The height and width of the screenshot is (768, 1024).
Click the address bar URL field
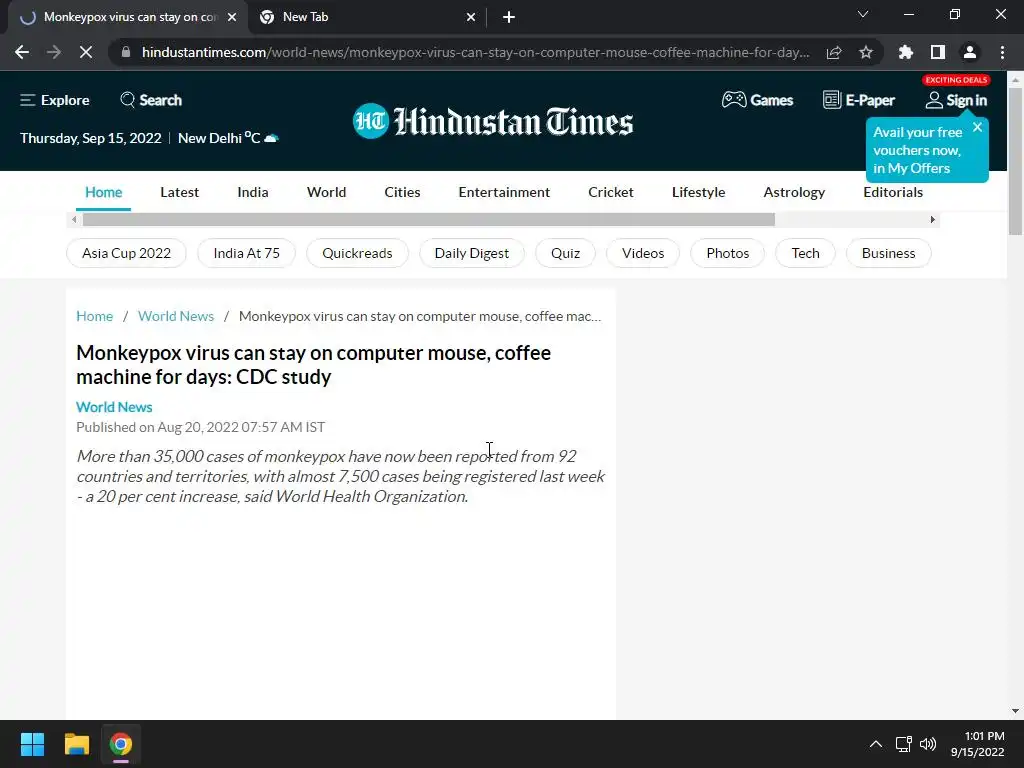coord(475,52)
